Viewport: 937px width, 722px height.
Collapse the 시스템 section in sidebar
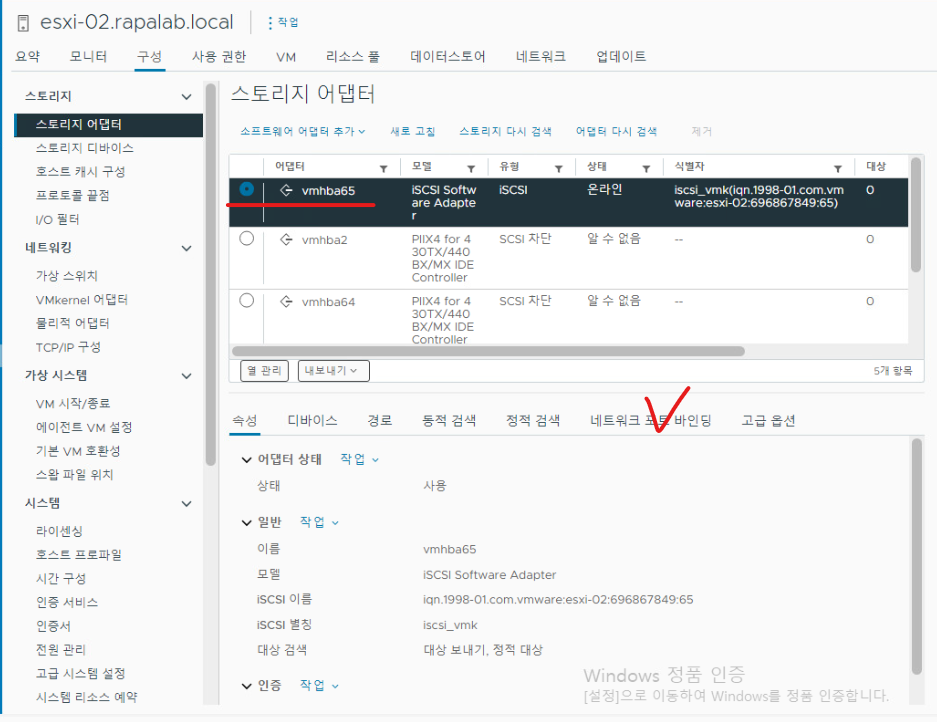point(186,504)
